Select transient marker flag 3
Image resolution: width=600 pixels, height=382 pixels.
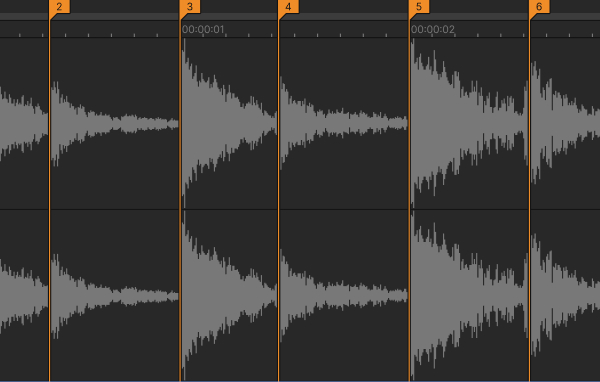click(x=190, y=7)
